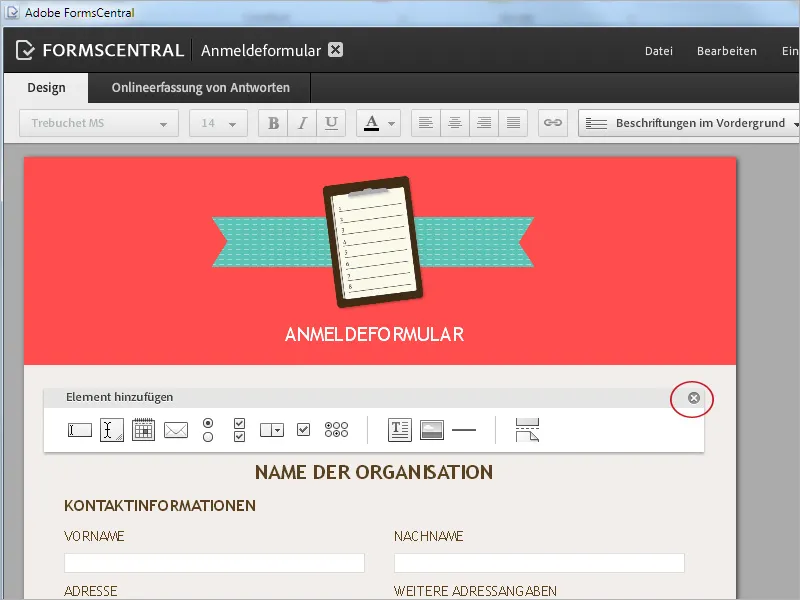Add a multi-line text field element
The width and height of the screenshot is (800, 600).
coord(111,430)
